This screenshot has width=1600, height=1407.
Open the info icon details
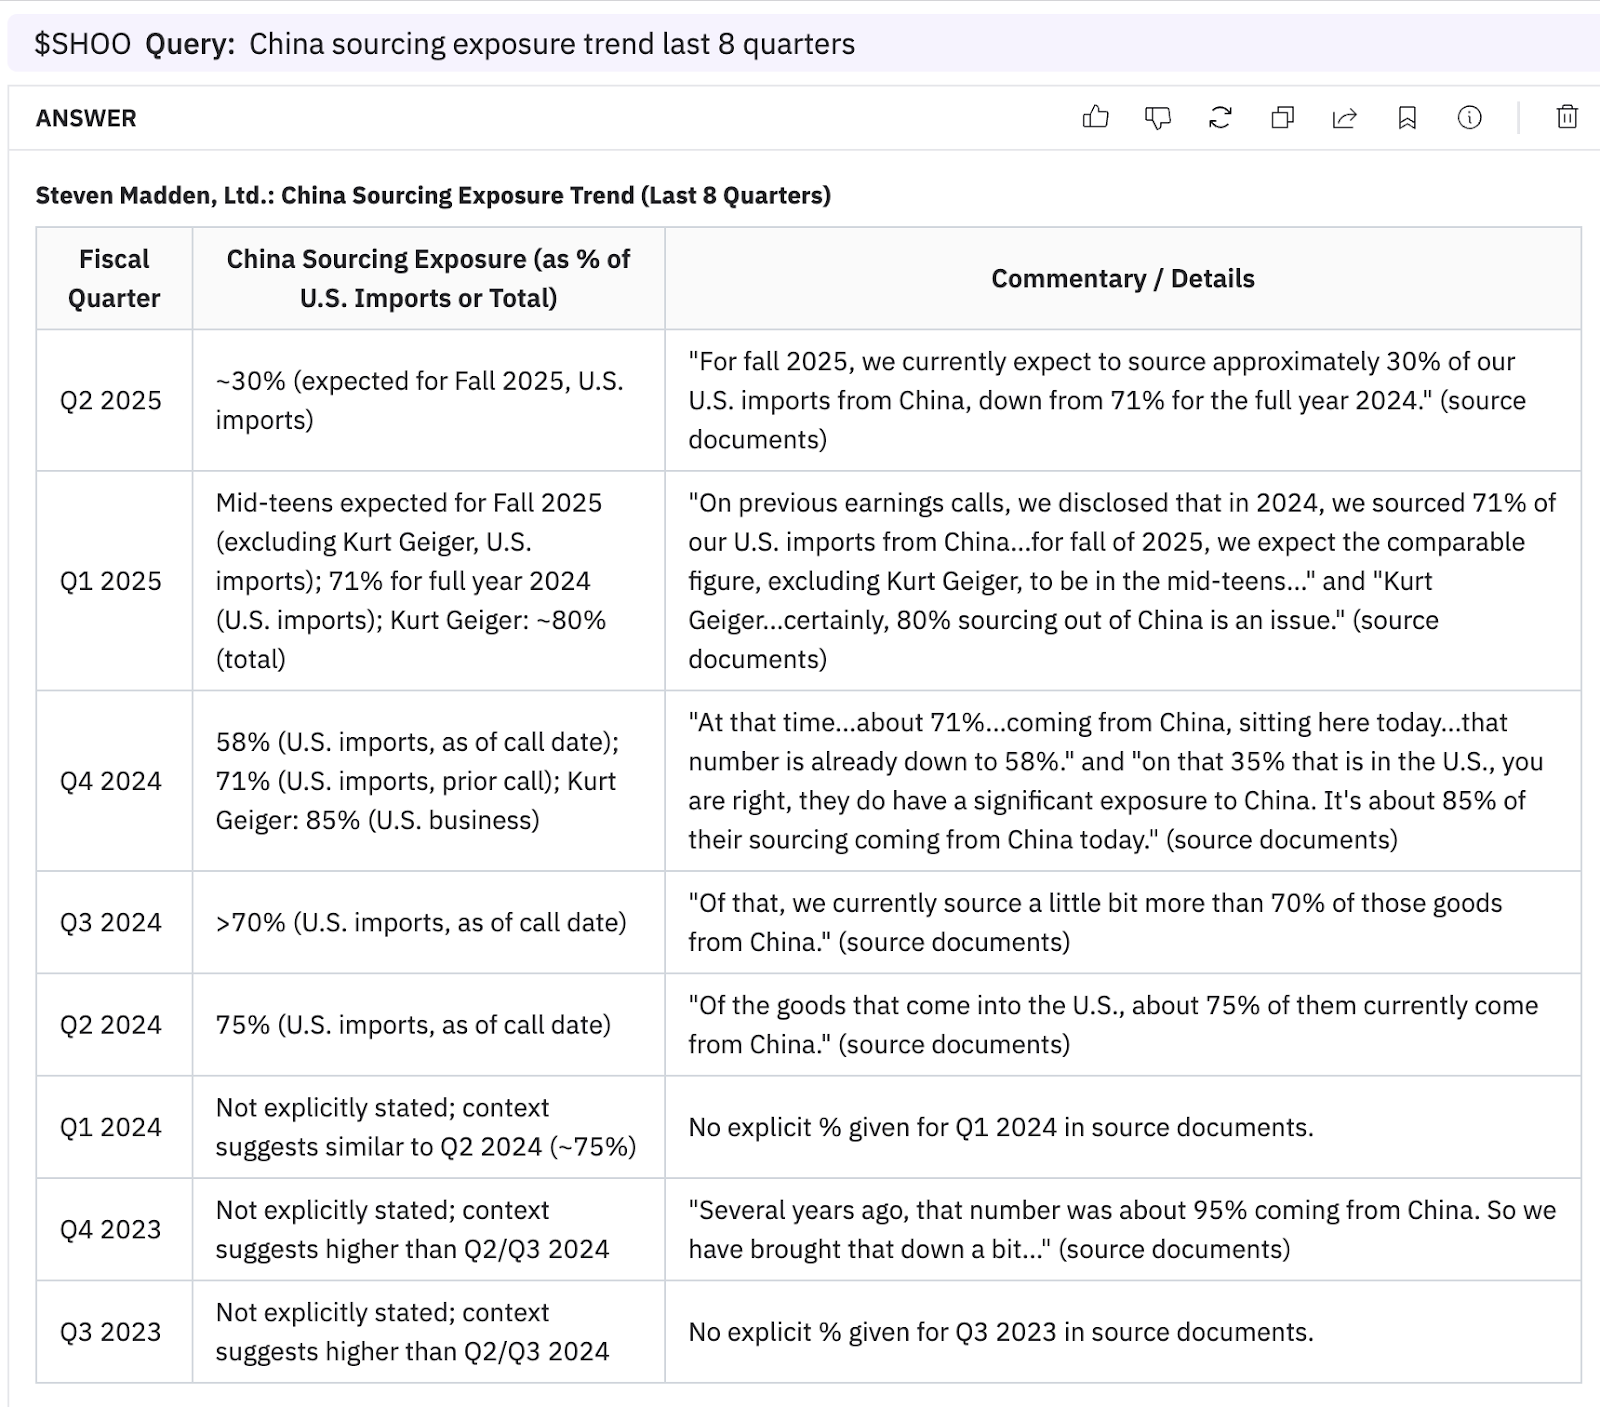click(x=1469, y=118)
